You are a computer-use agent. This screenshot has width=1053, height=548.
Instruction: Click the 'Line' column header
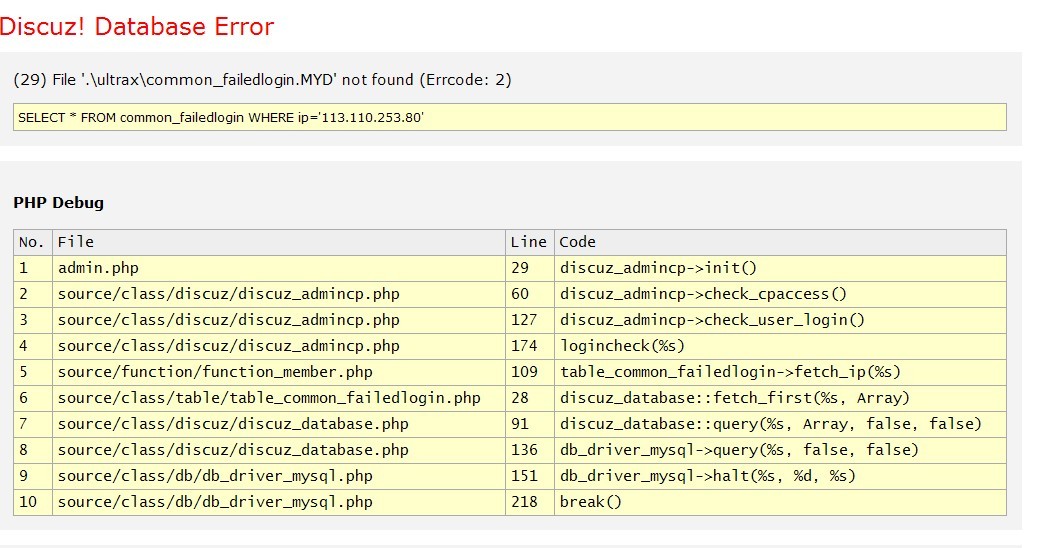[x=530, y=242]
